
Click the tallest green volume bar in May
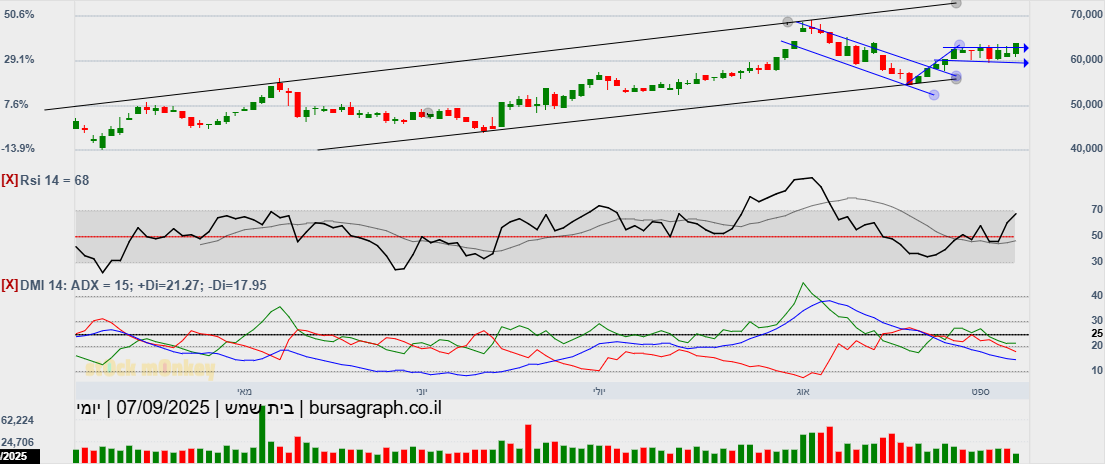pyautogui.click(x=262, y=434)
